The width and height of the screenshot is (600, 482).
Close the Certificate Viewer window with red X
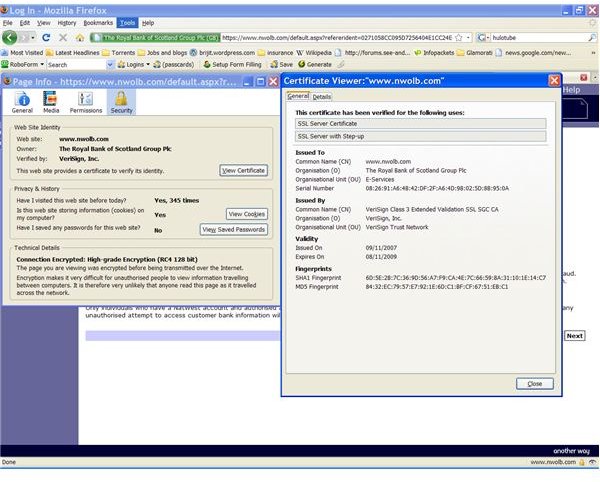click(554, 81)
